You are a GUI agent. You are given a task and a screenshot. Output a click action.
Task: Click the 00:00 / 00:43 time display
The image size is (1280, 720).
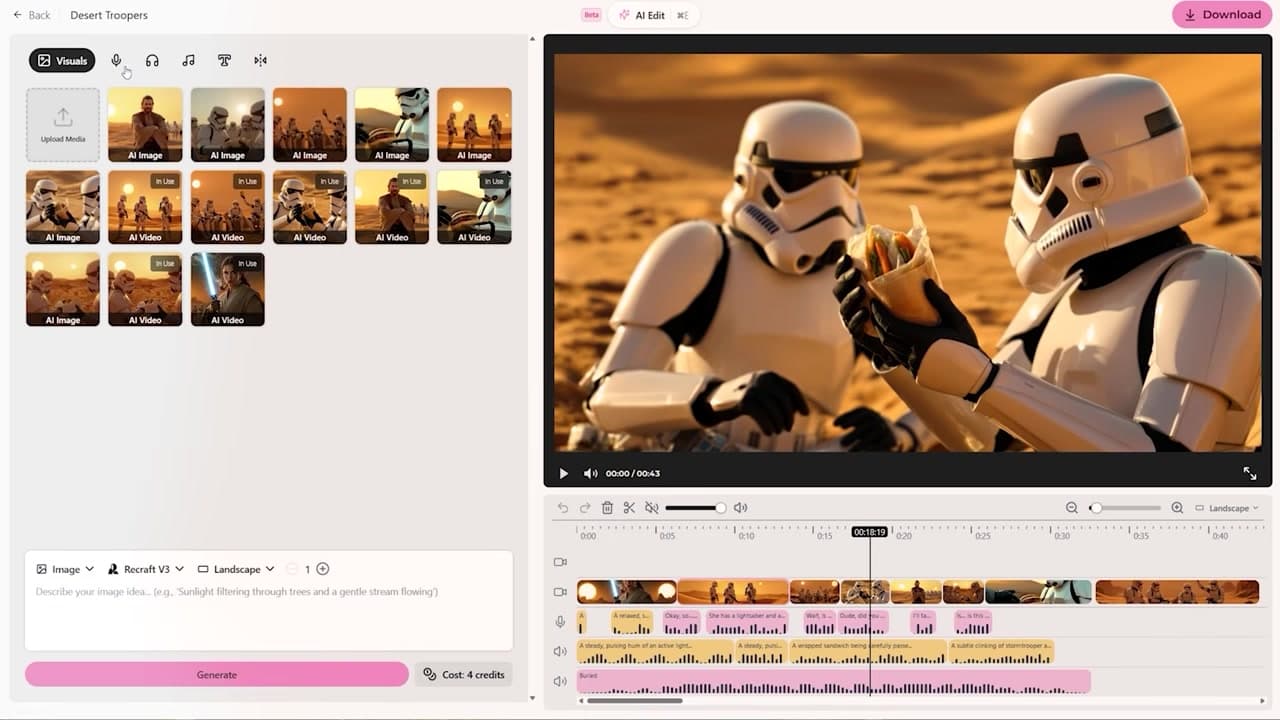633,474
